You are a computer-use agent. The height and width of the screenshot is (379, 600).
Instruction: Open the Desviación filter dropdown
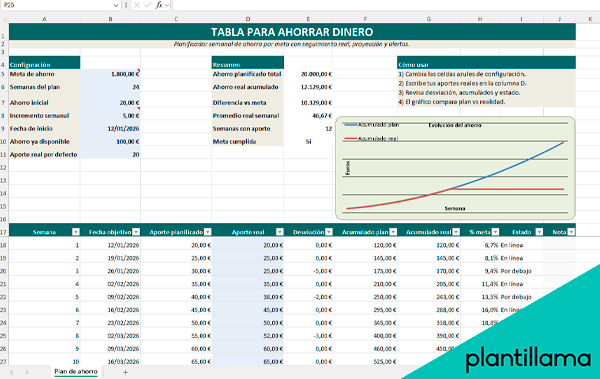(x=329, y=232)
